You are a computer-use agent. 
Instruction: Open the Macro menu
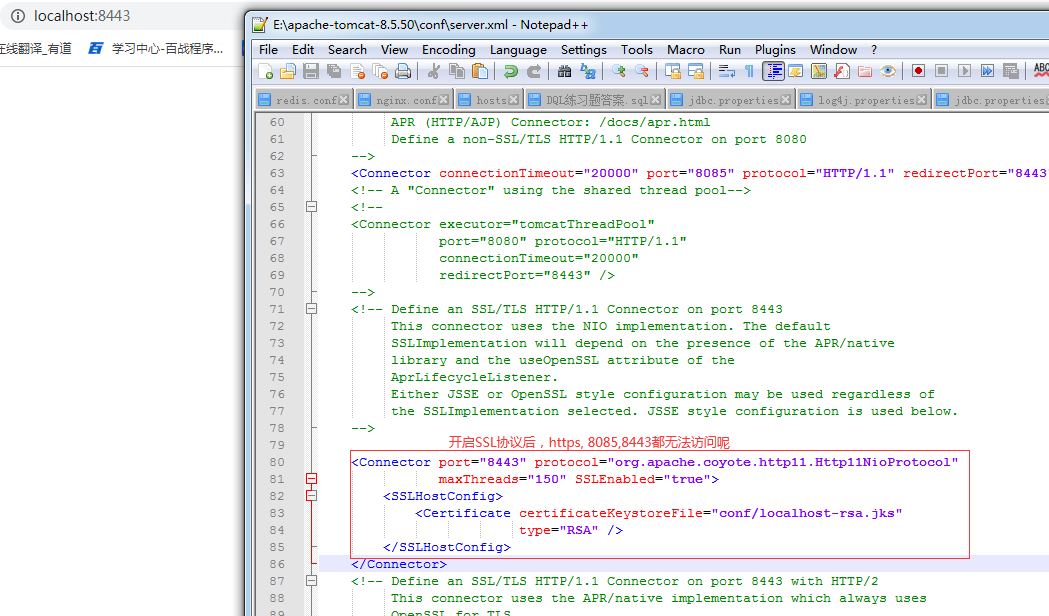685,49
